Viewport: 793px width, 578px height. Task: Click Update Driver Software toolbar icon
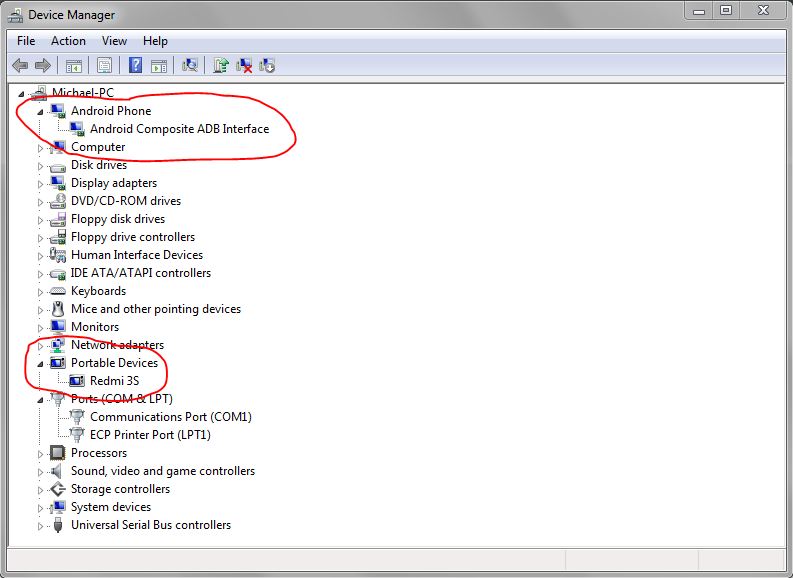[x=221, y=66]
